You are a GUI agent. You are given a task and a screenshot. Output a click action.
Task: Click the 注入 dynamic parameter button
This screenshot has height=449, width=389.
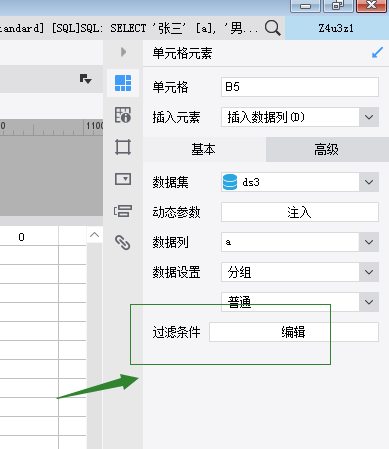300,212
